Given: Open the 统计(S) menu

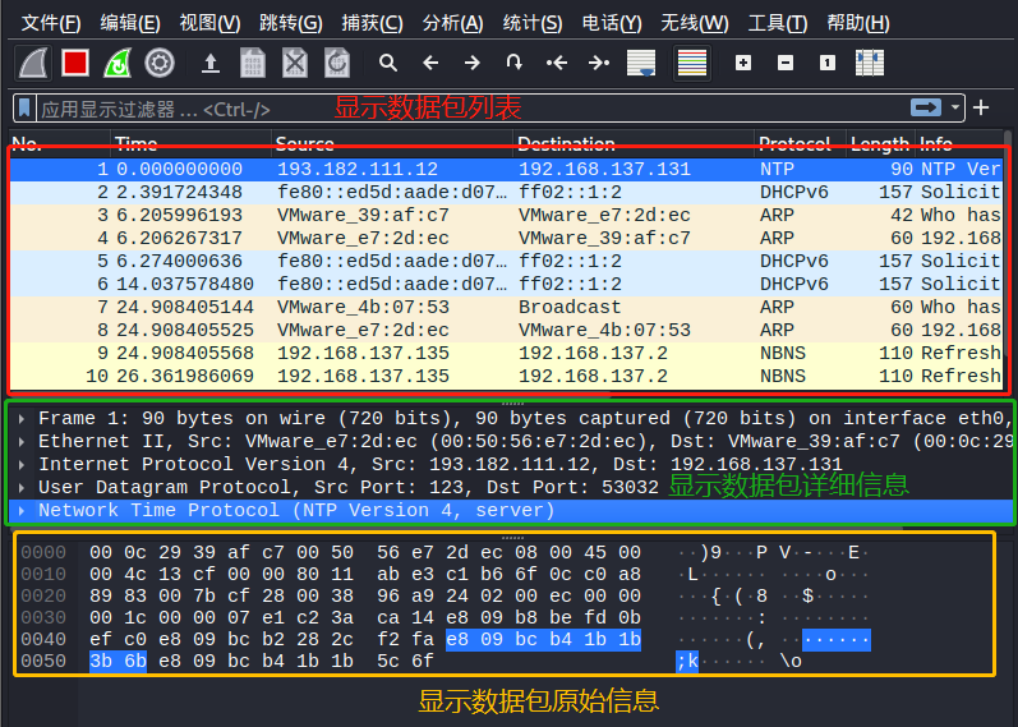Looking at the screenshot, I should tap(532, 23).
